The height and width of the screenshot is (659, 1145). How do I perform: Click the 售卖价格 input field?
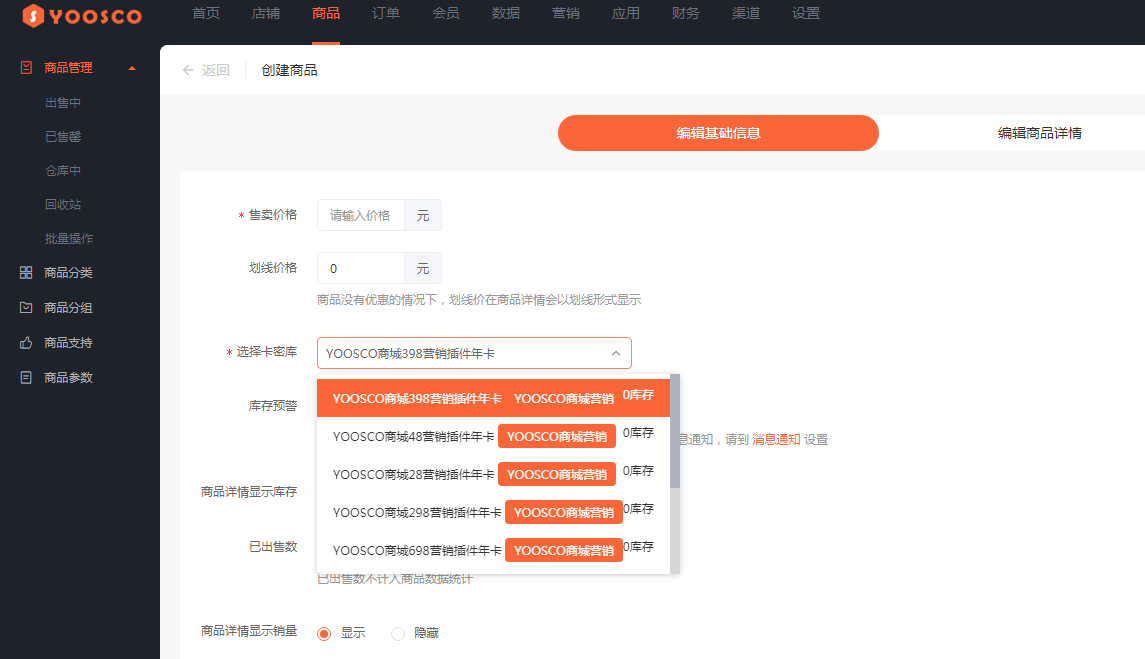361,216
